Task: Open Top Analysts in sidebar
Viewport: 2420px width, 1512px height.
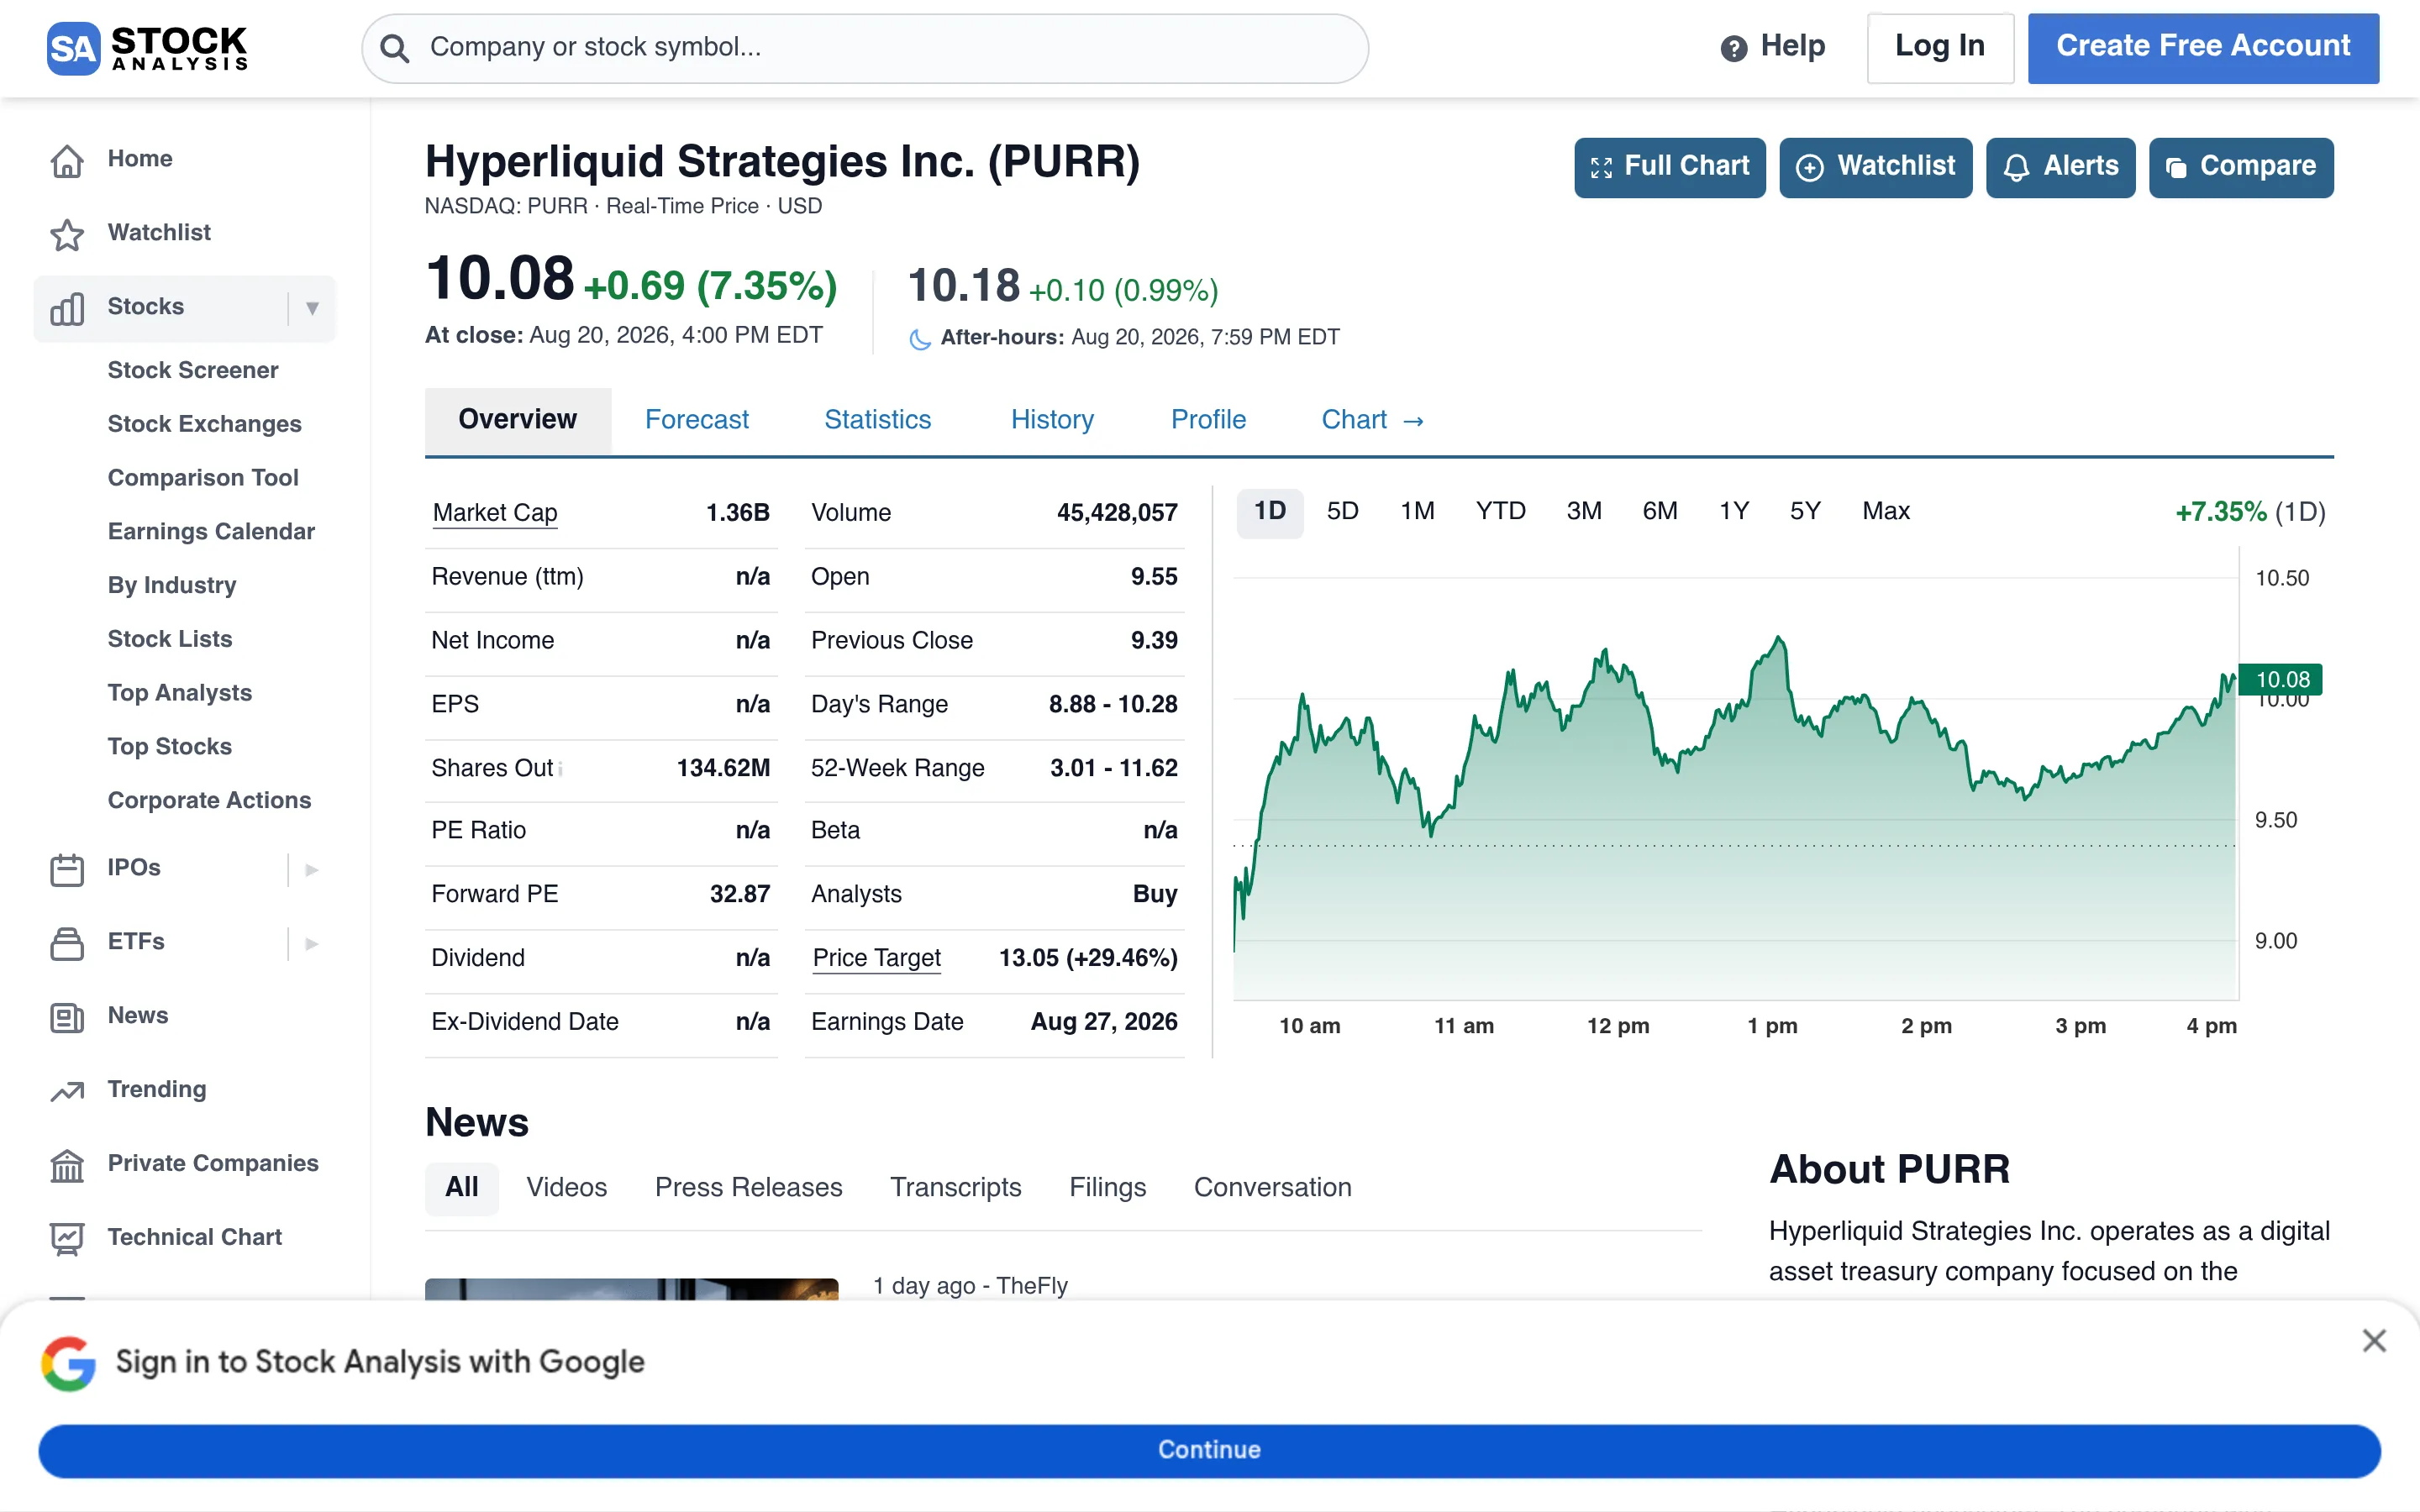Action: [180, 694]
